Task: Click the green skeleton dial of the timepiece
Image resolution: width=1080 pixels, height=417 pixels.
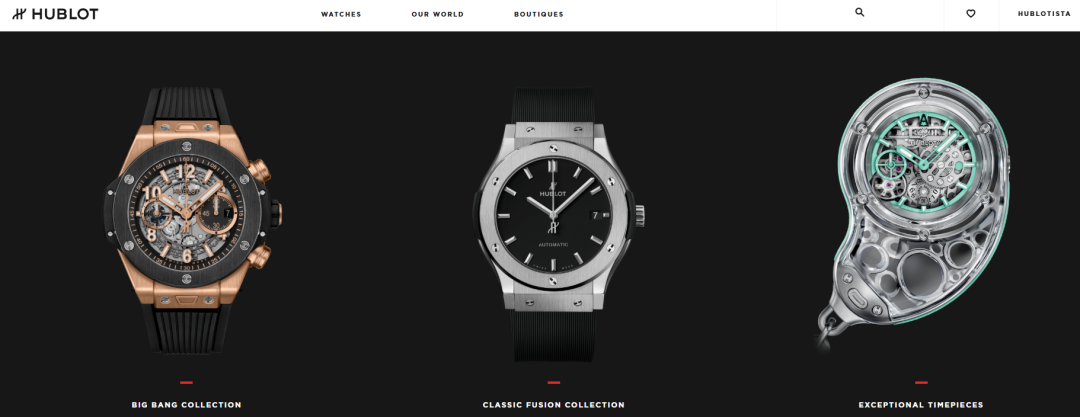Action: pos(922,163)
